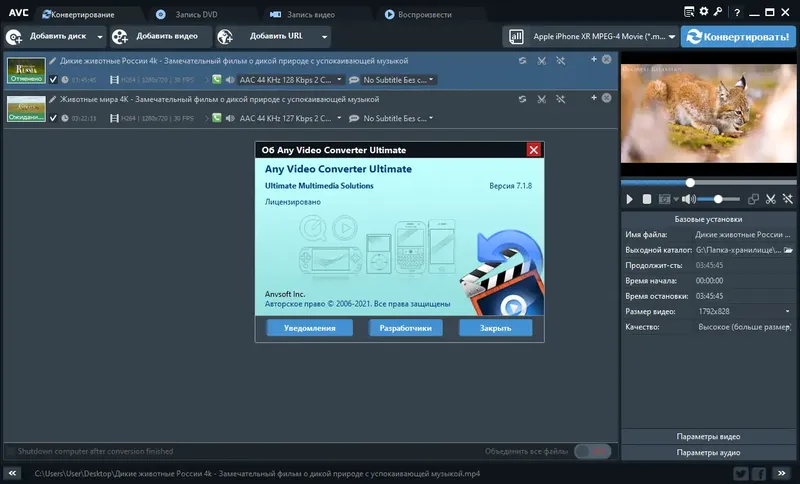Open the Конвертирование tab
This screenshot has width=800, height=484.
point(78,14)
